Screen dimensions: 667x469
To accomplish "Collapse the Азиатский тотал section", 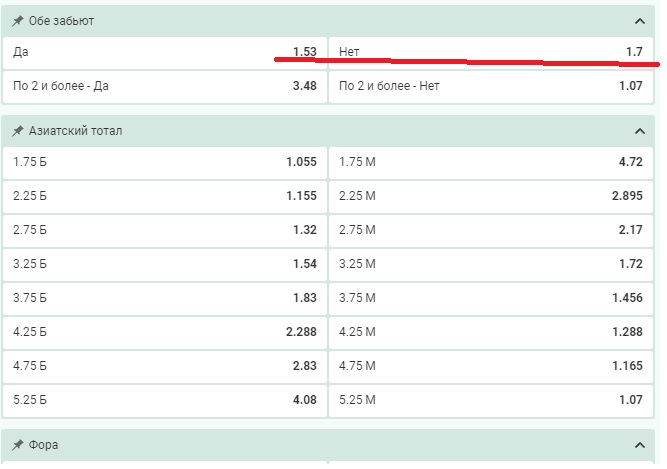I will (639, 131).
